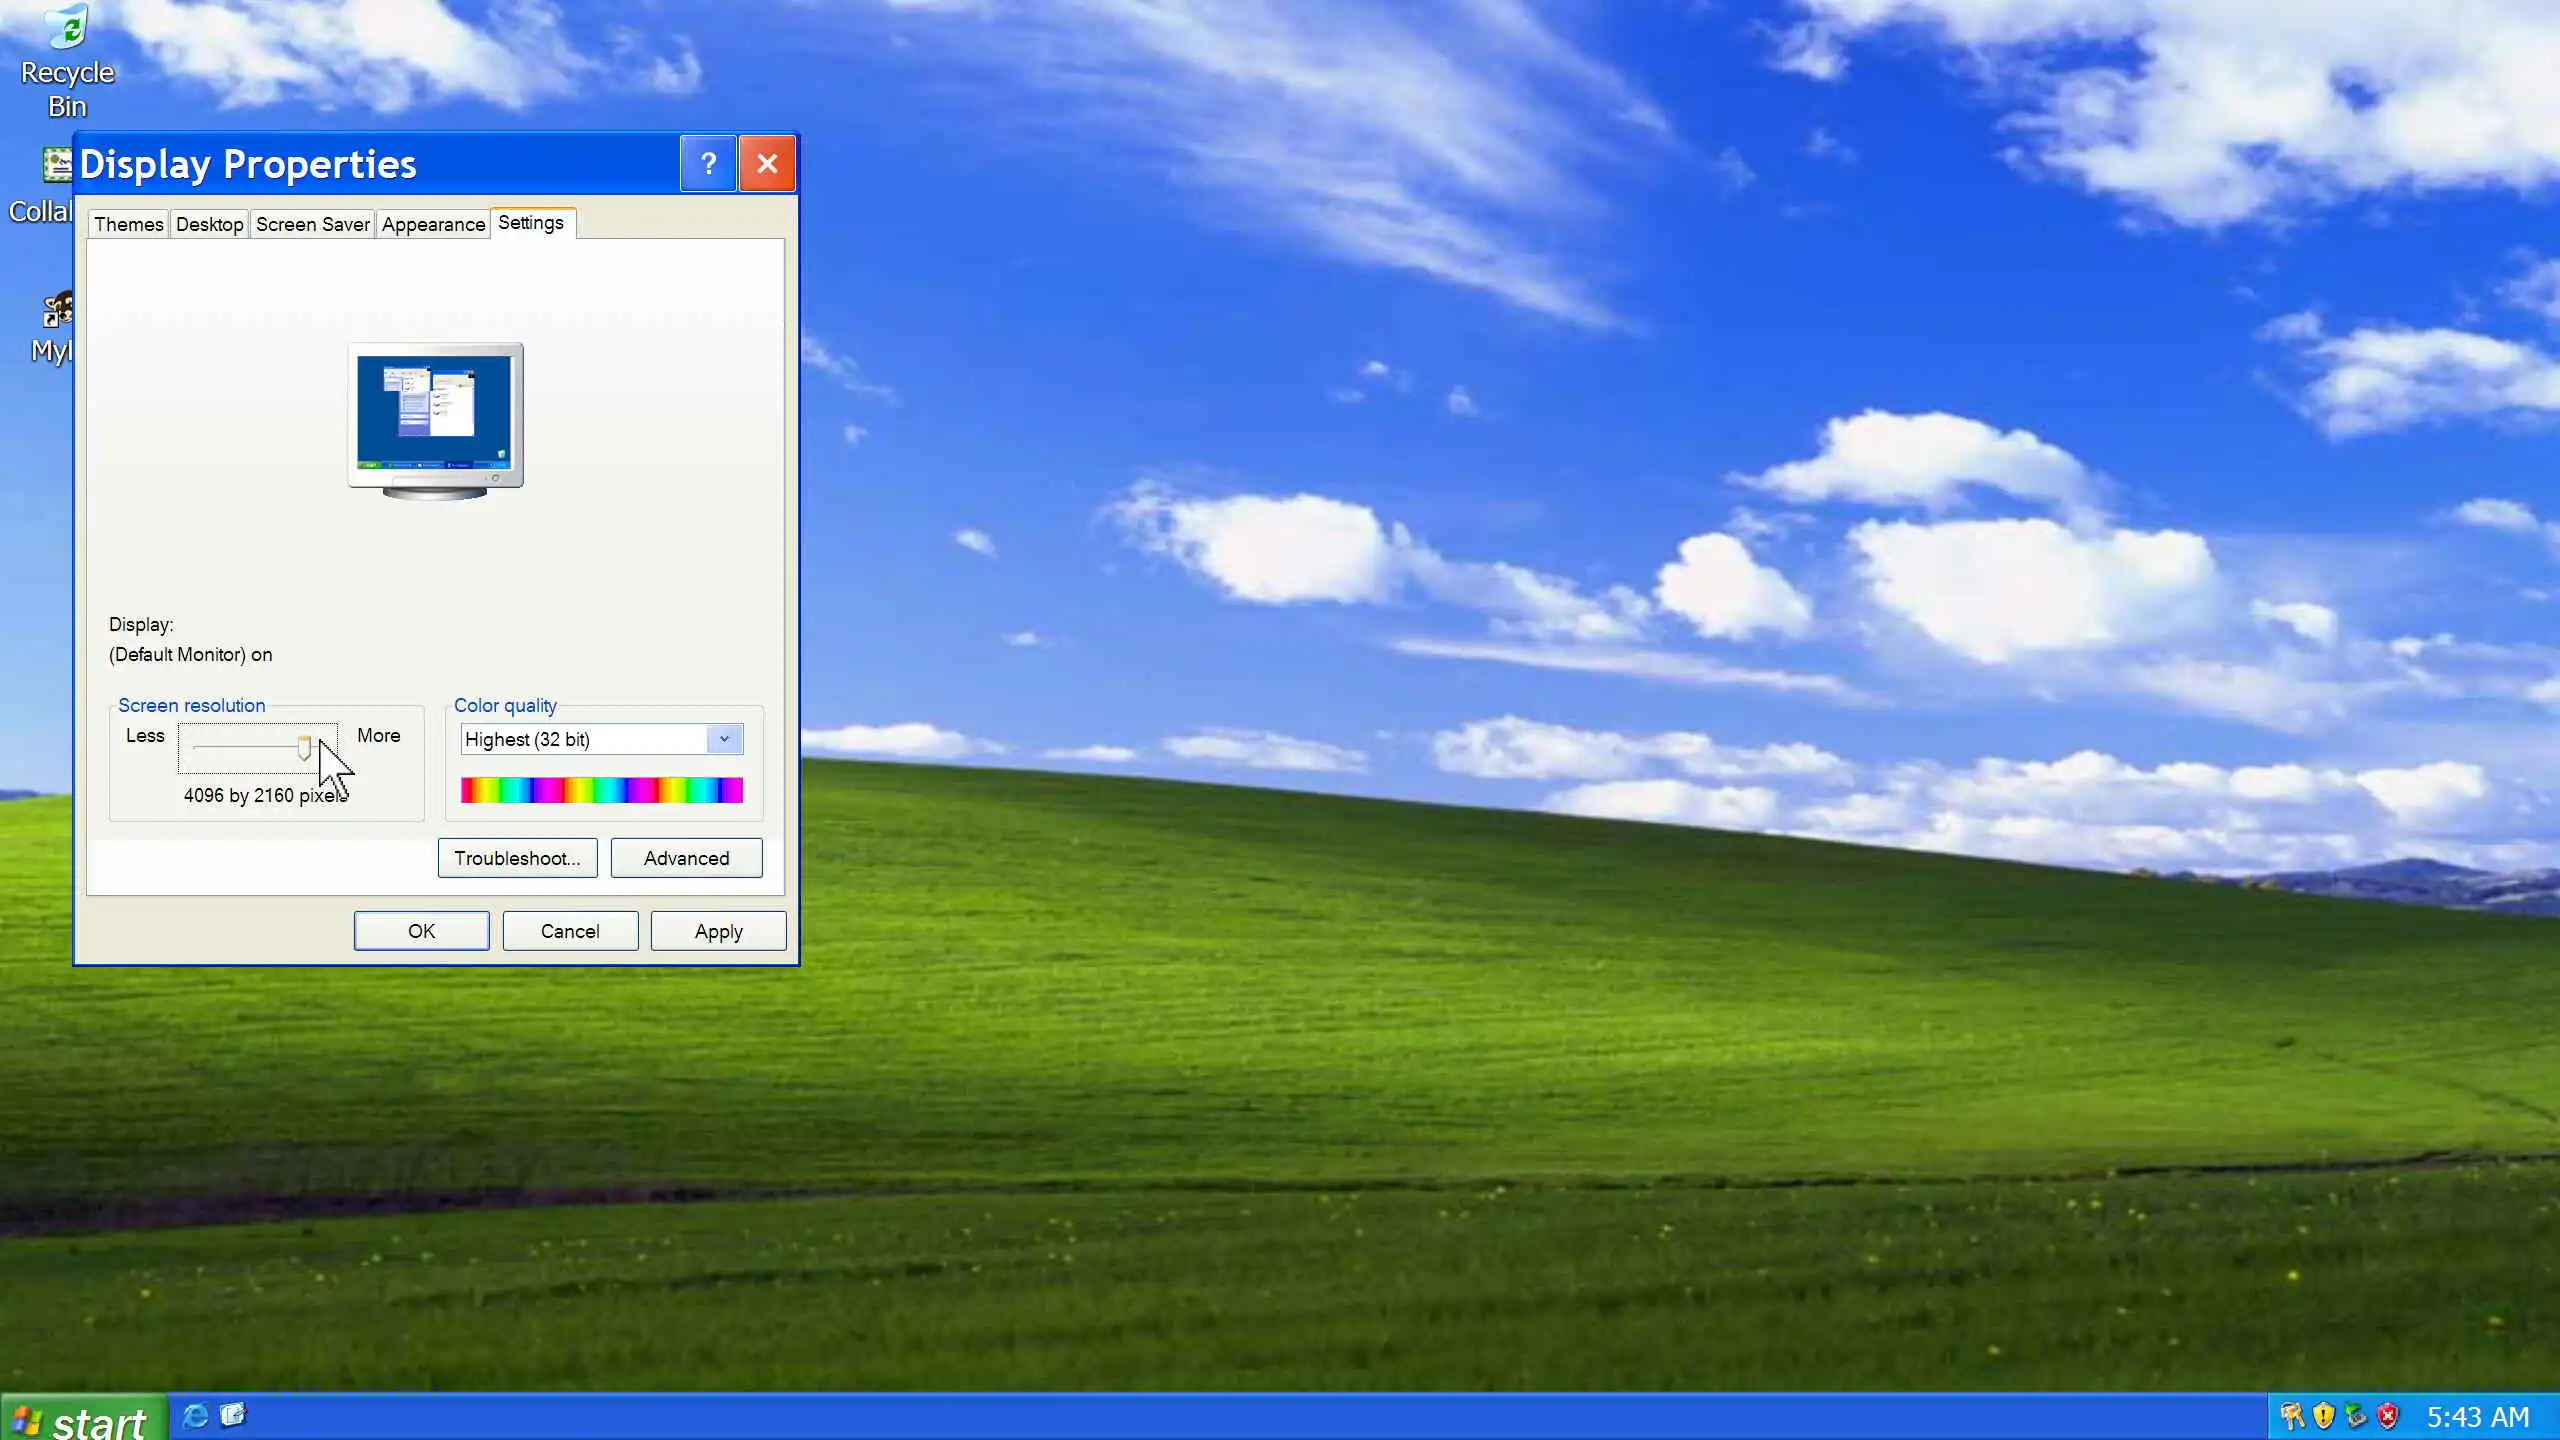Click the Show Desktop quick launch icon

pyautogui.click(x=233, y=1415)
